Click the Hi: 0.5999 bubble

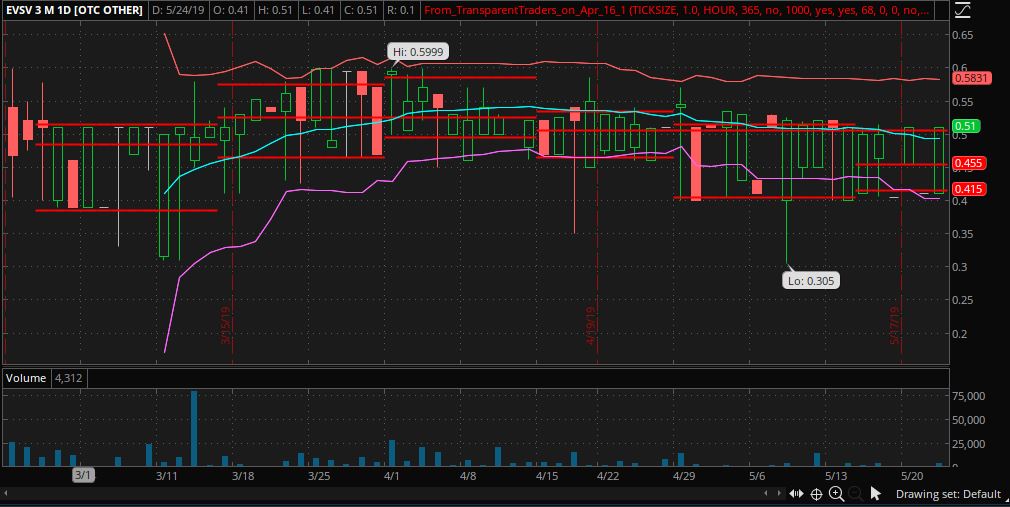tap(418, 52)
